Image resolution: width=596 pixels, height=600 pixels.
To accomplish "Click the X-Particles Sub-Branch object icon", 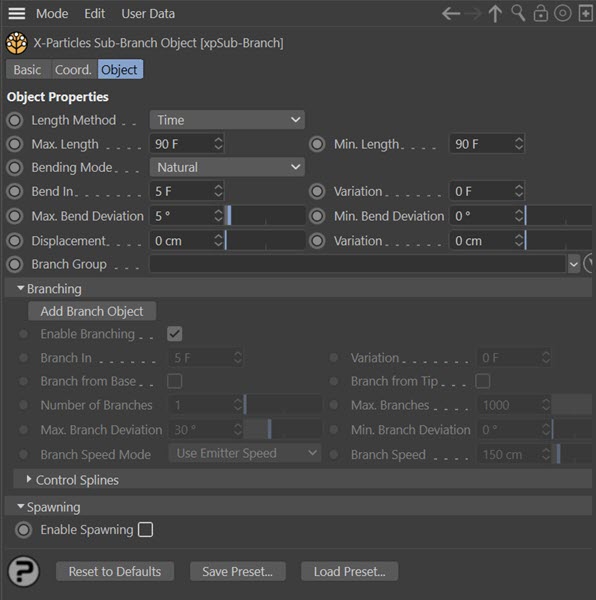I will click(16, 43).
